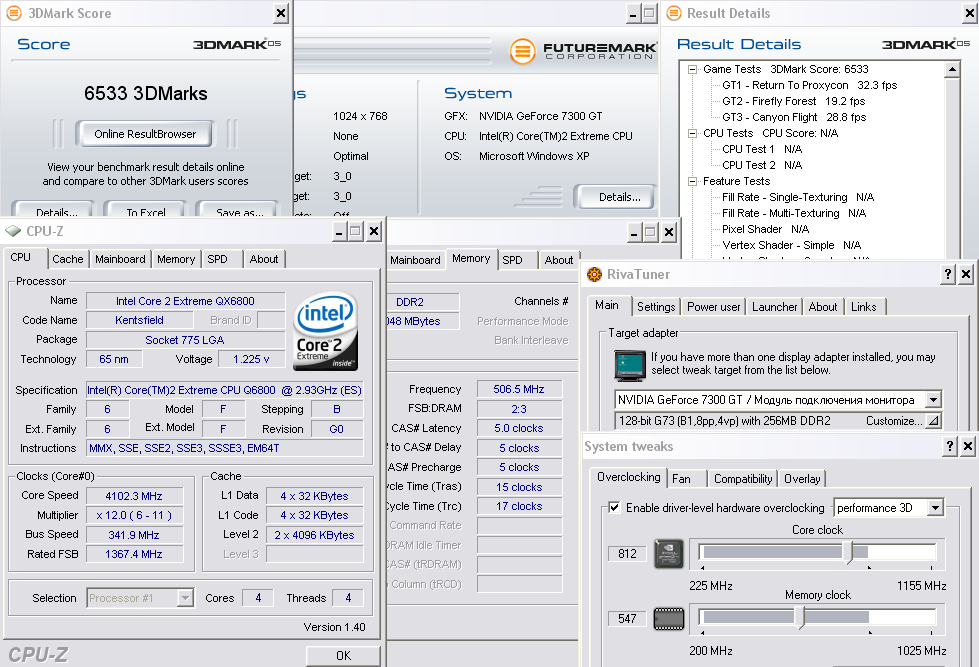Open the Processor #1 selection dropdown

(185, 598)
